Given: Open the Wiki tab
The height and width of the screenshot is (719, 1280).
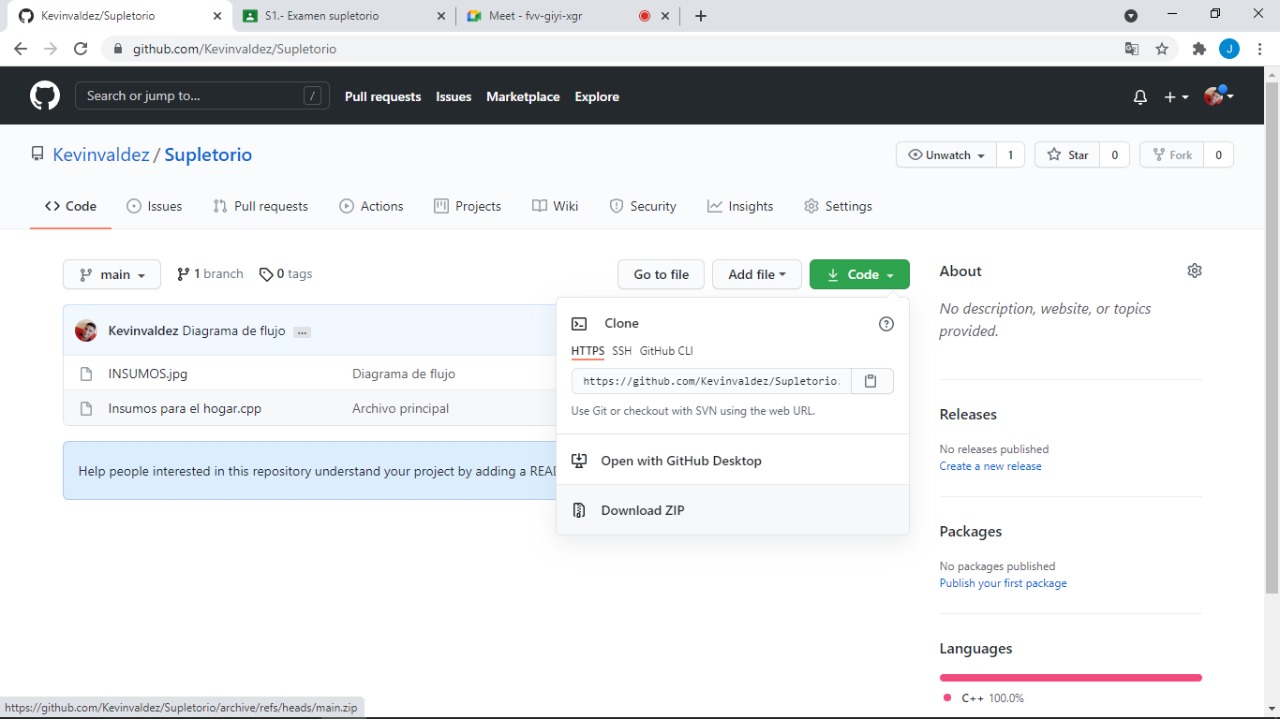Looking at the screenshot, I should pyautogui.click(x=555, y=206).
